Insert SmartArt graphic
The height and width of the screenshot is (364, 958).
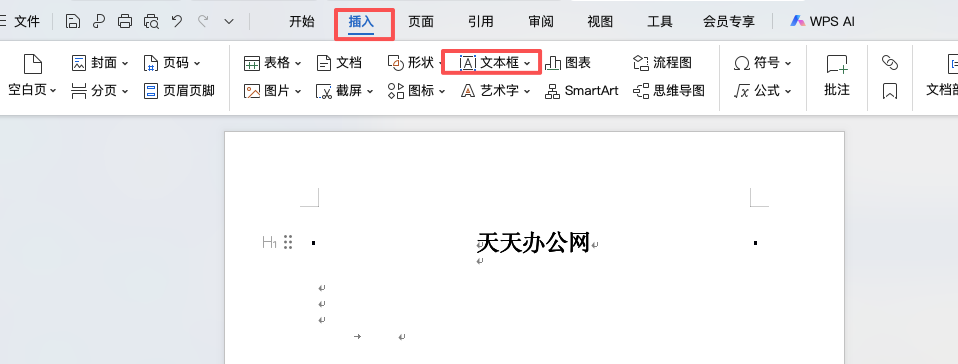(x=581, y=91)
